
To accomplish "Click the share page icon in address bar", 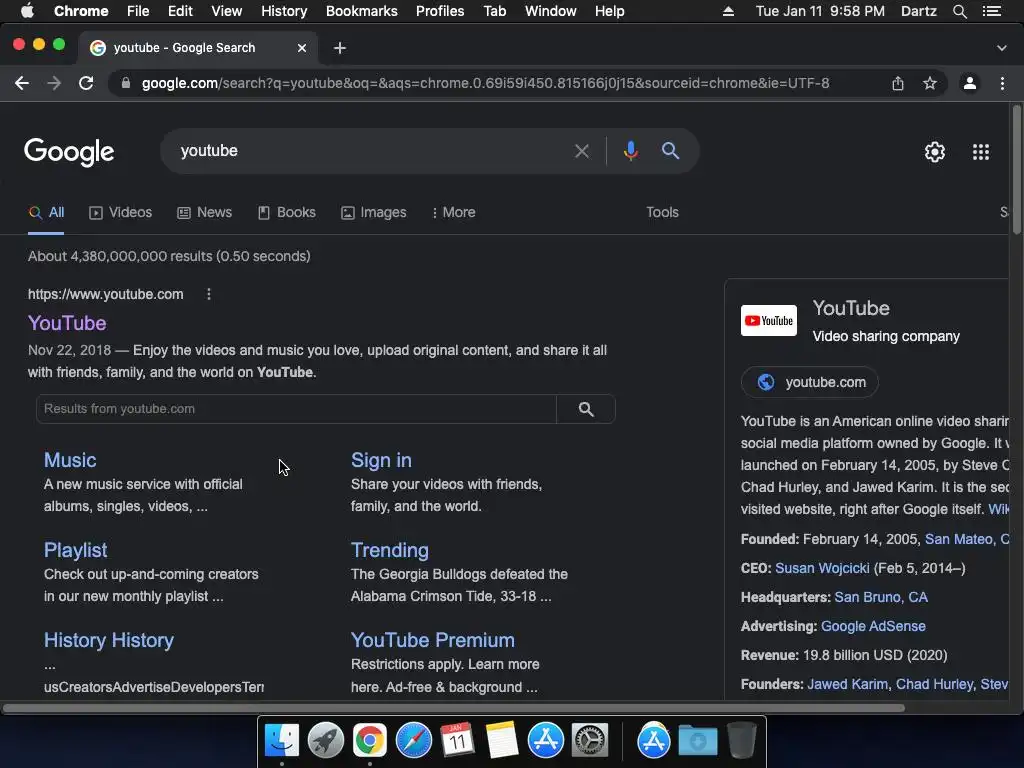I will click(898, 83).
